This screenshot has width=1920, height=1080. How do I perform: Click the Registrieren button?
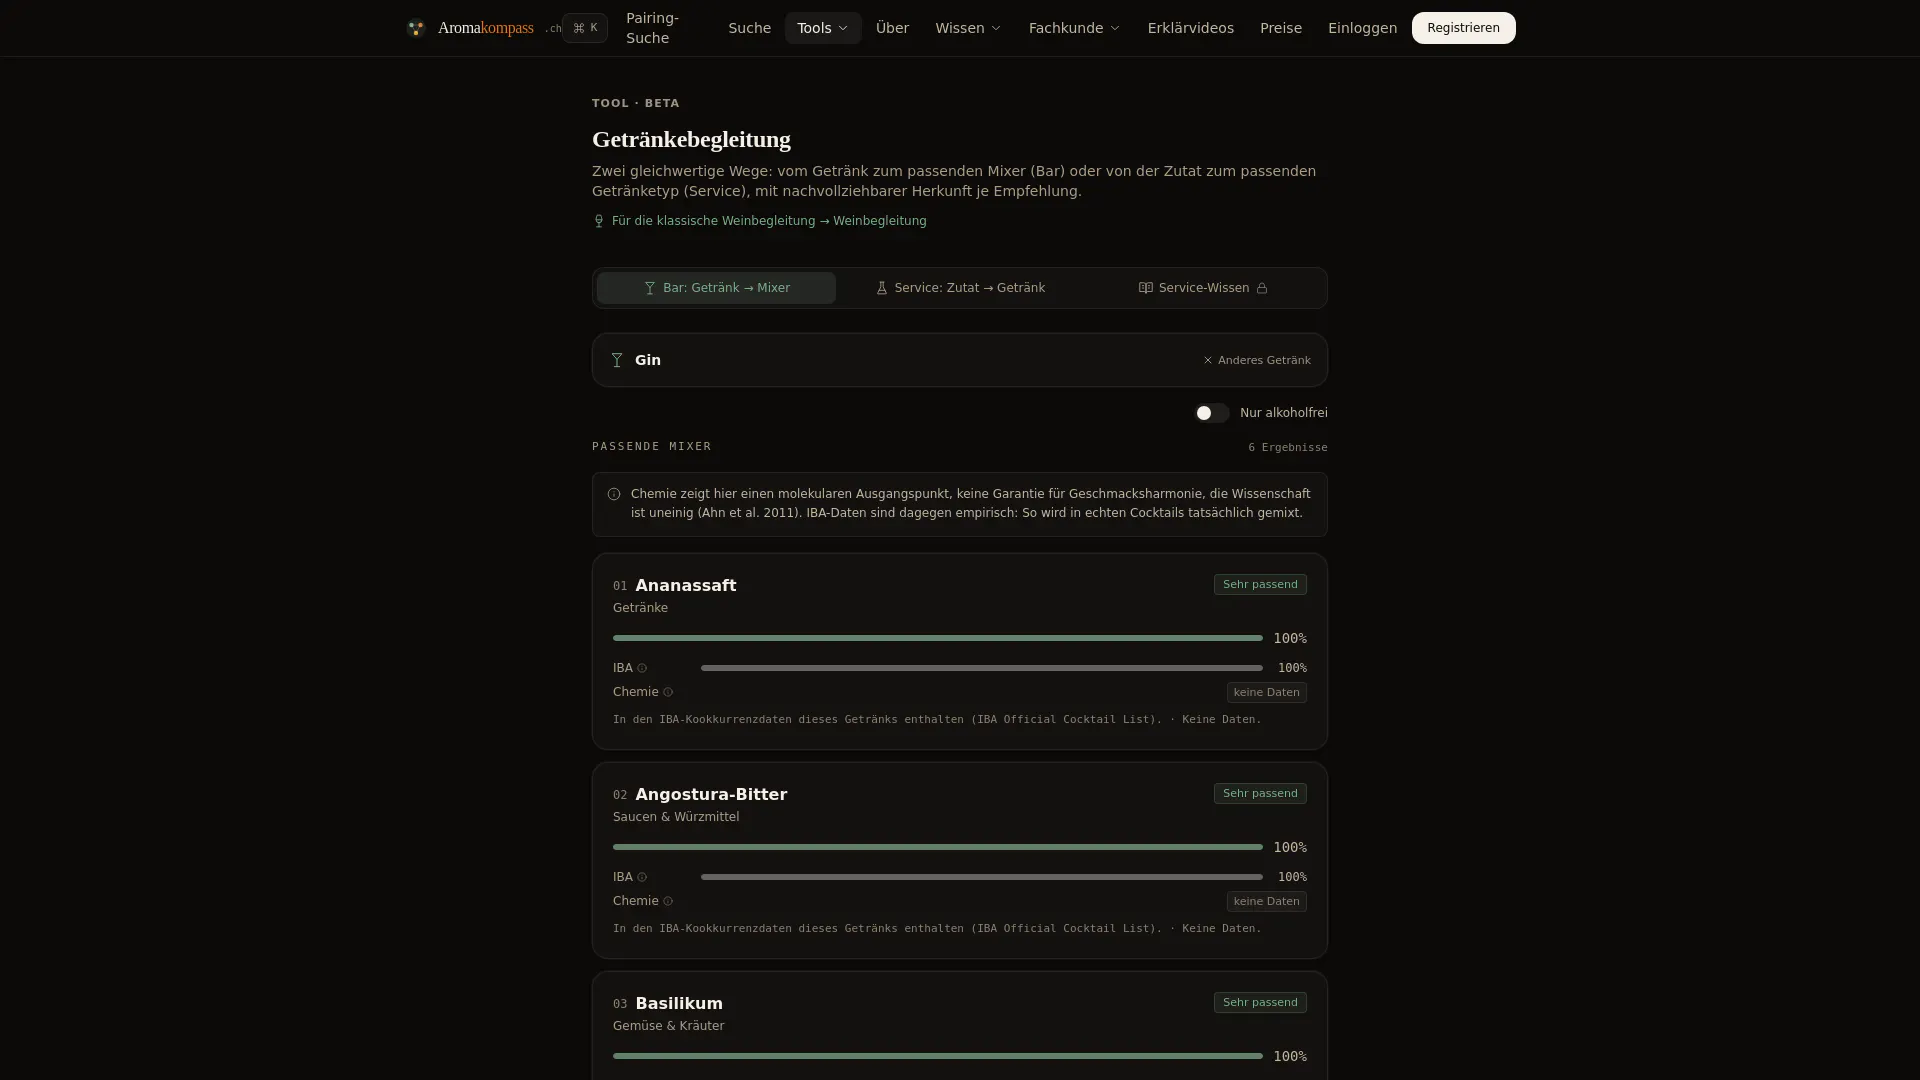(1463, 28)
